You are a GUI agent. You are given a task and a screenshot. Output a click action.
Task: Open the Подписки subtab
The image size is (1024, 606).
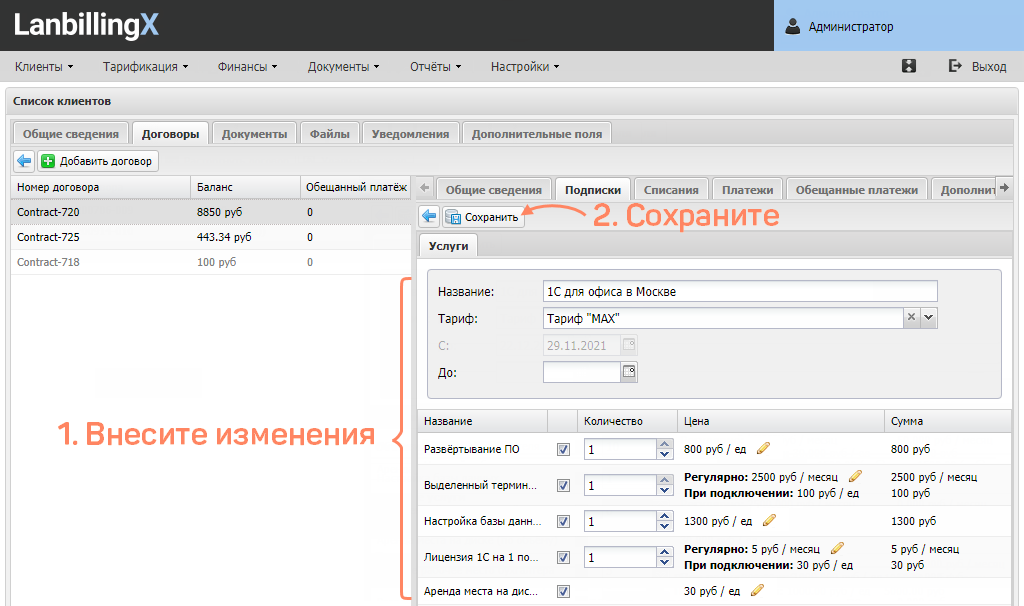(593, 189)
